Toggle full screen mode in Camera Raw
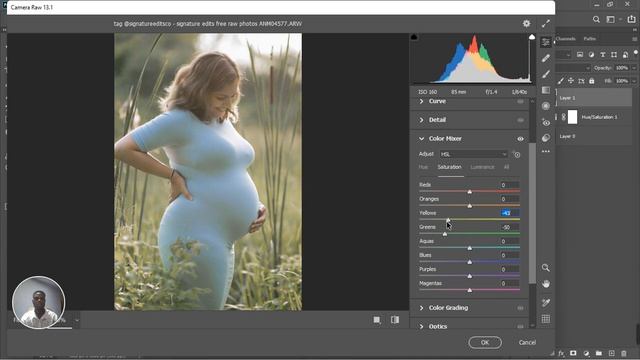 tap(546, 24)
